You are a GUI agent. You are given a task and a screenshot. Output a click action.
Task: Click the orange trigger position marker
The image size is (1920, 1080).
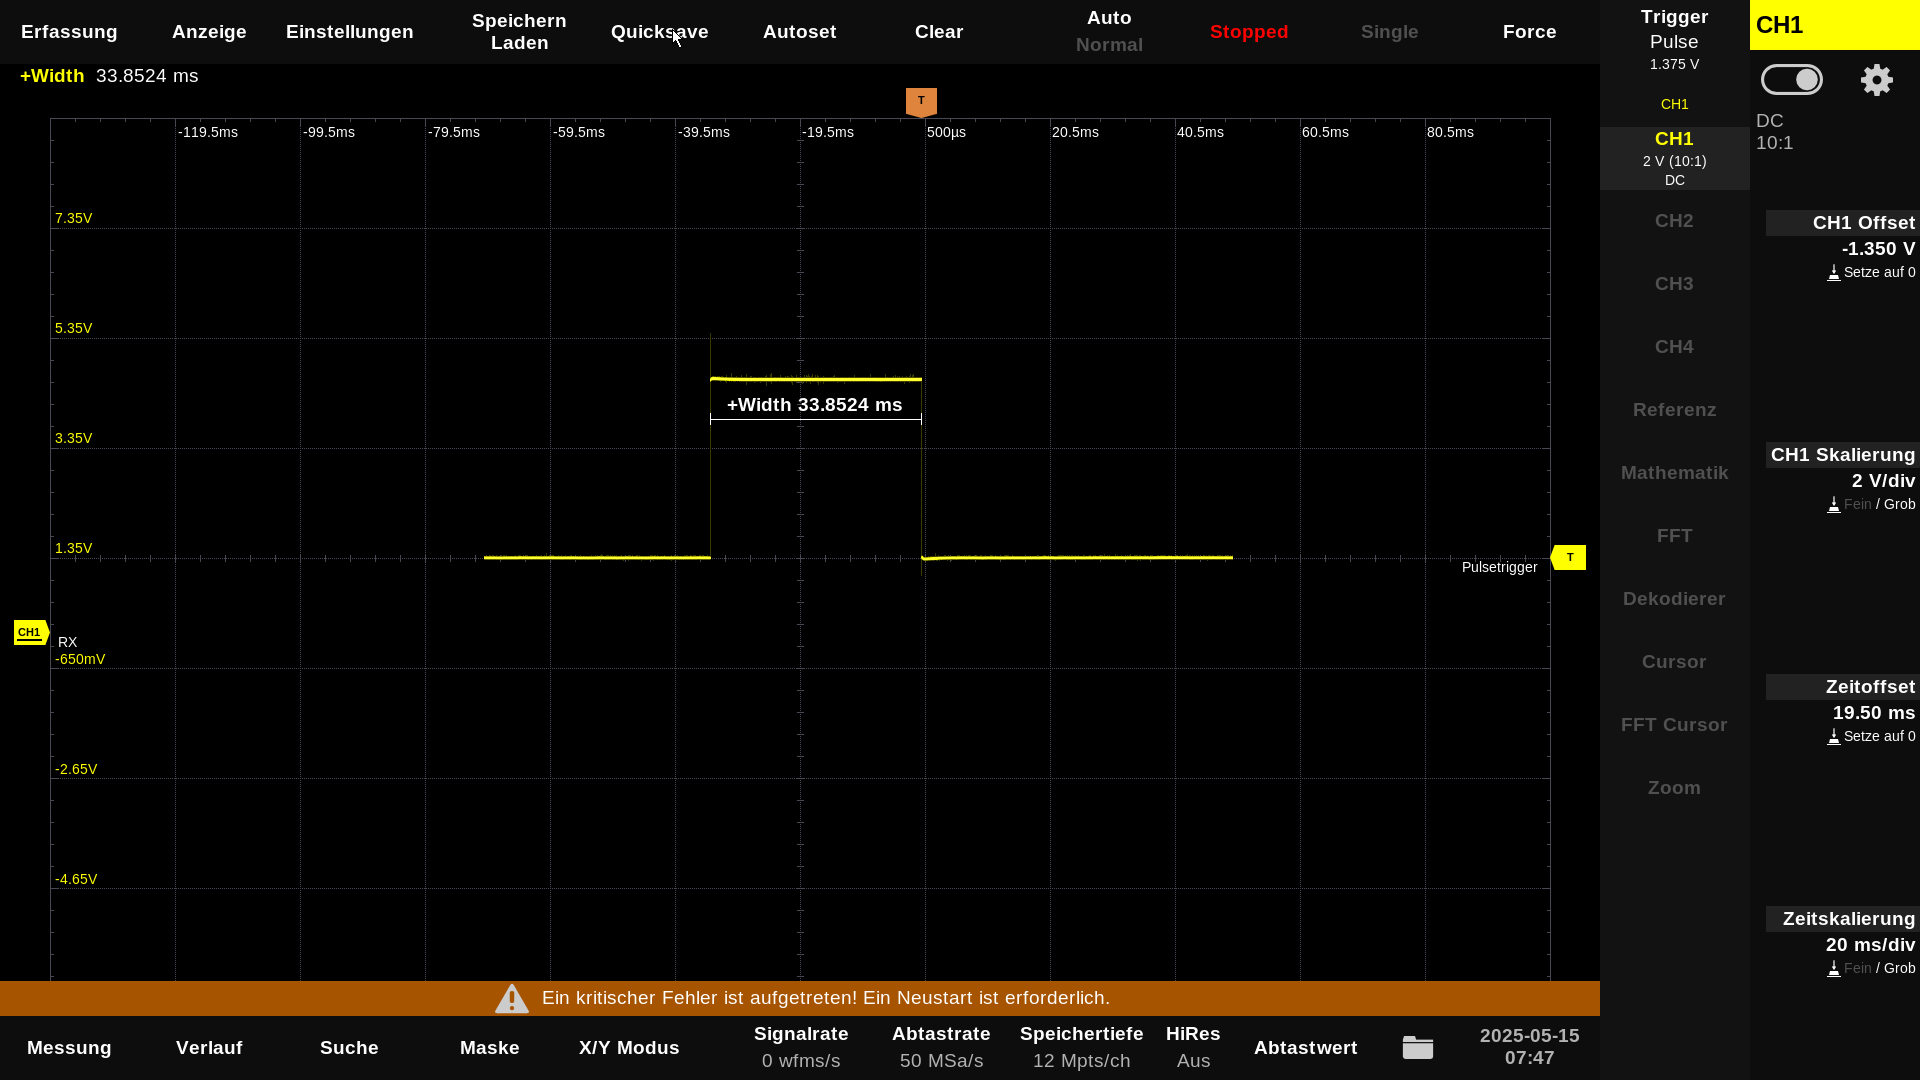pyautogui.click(x=921, y=101)
